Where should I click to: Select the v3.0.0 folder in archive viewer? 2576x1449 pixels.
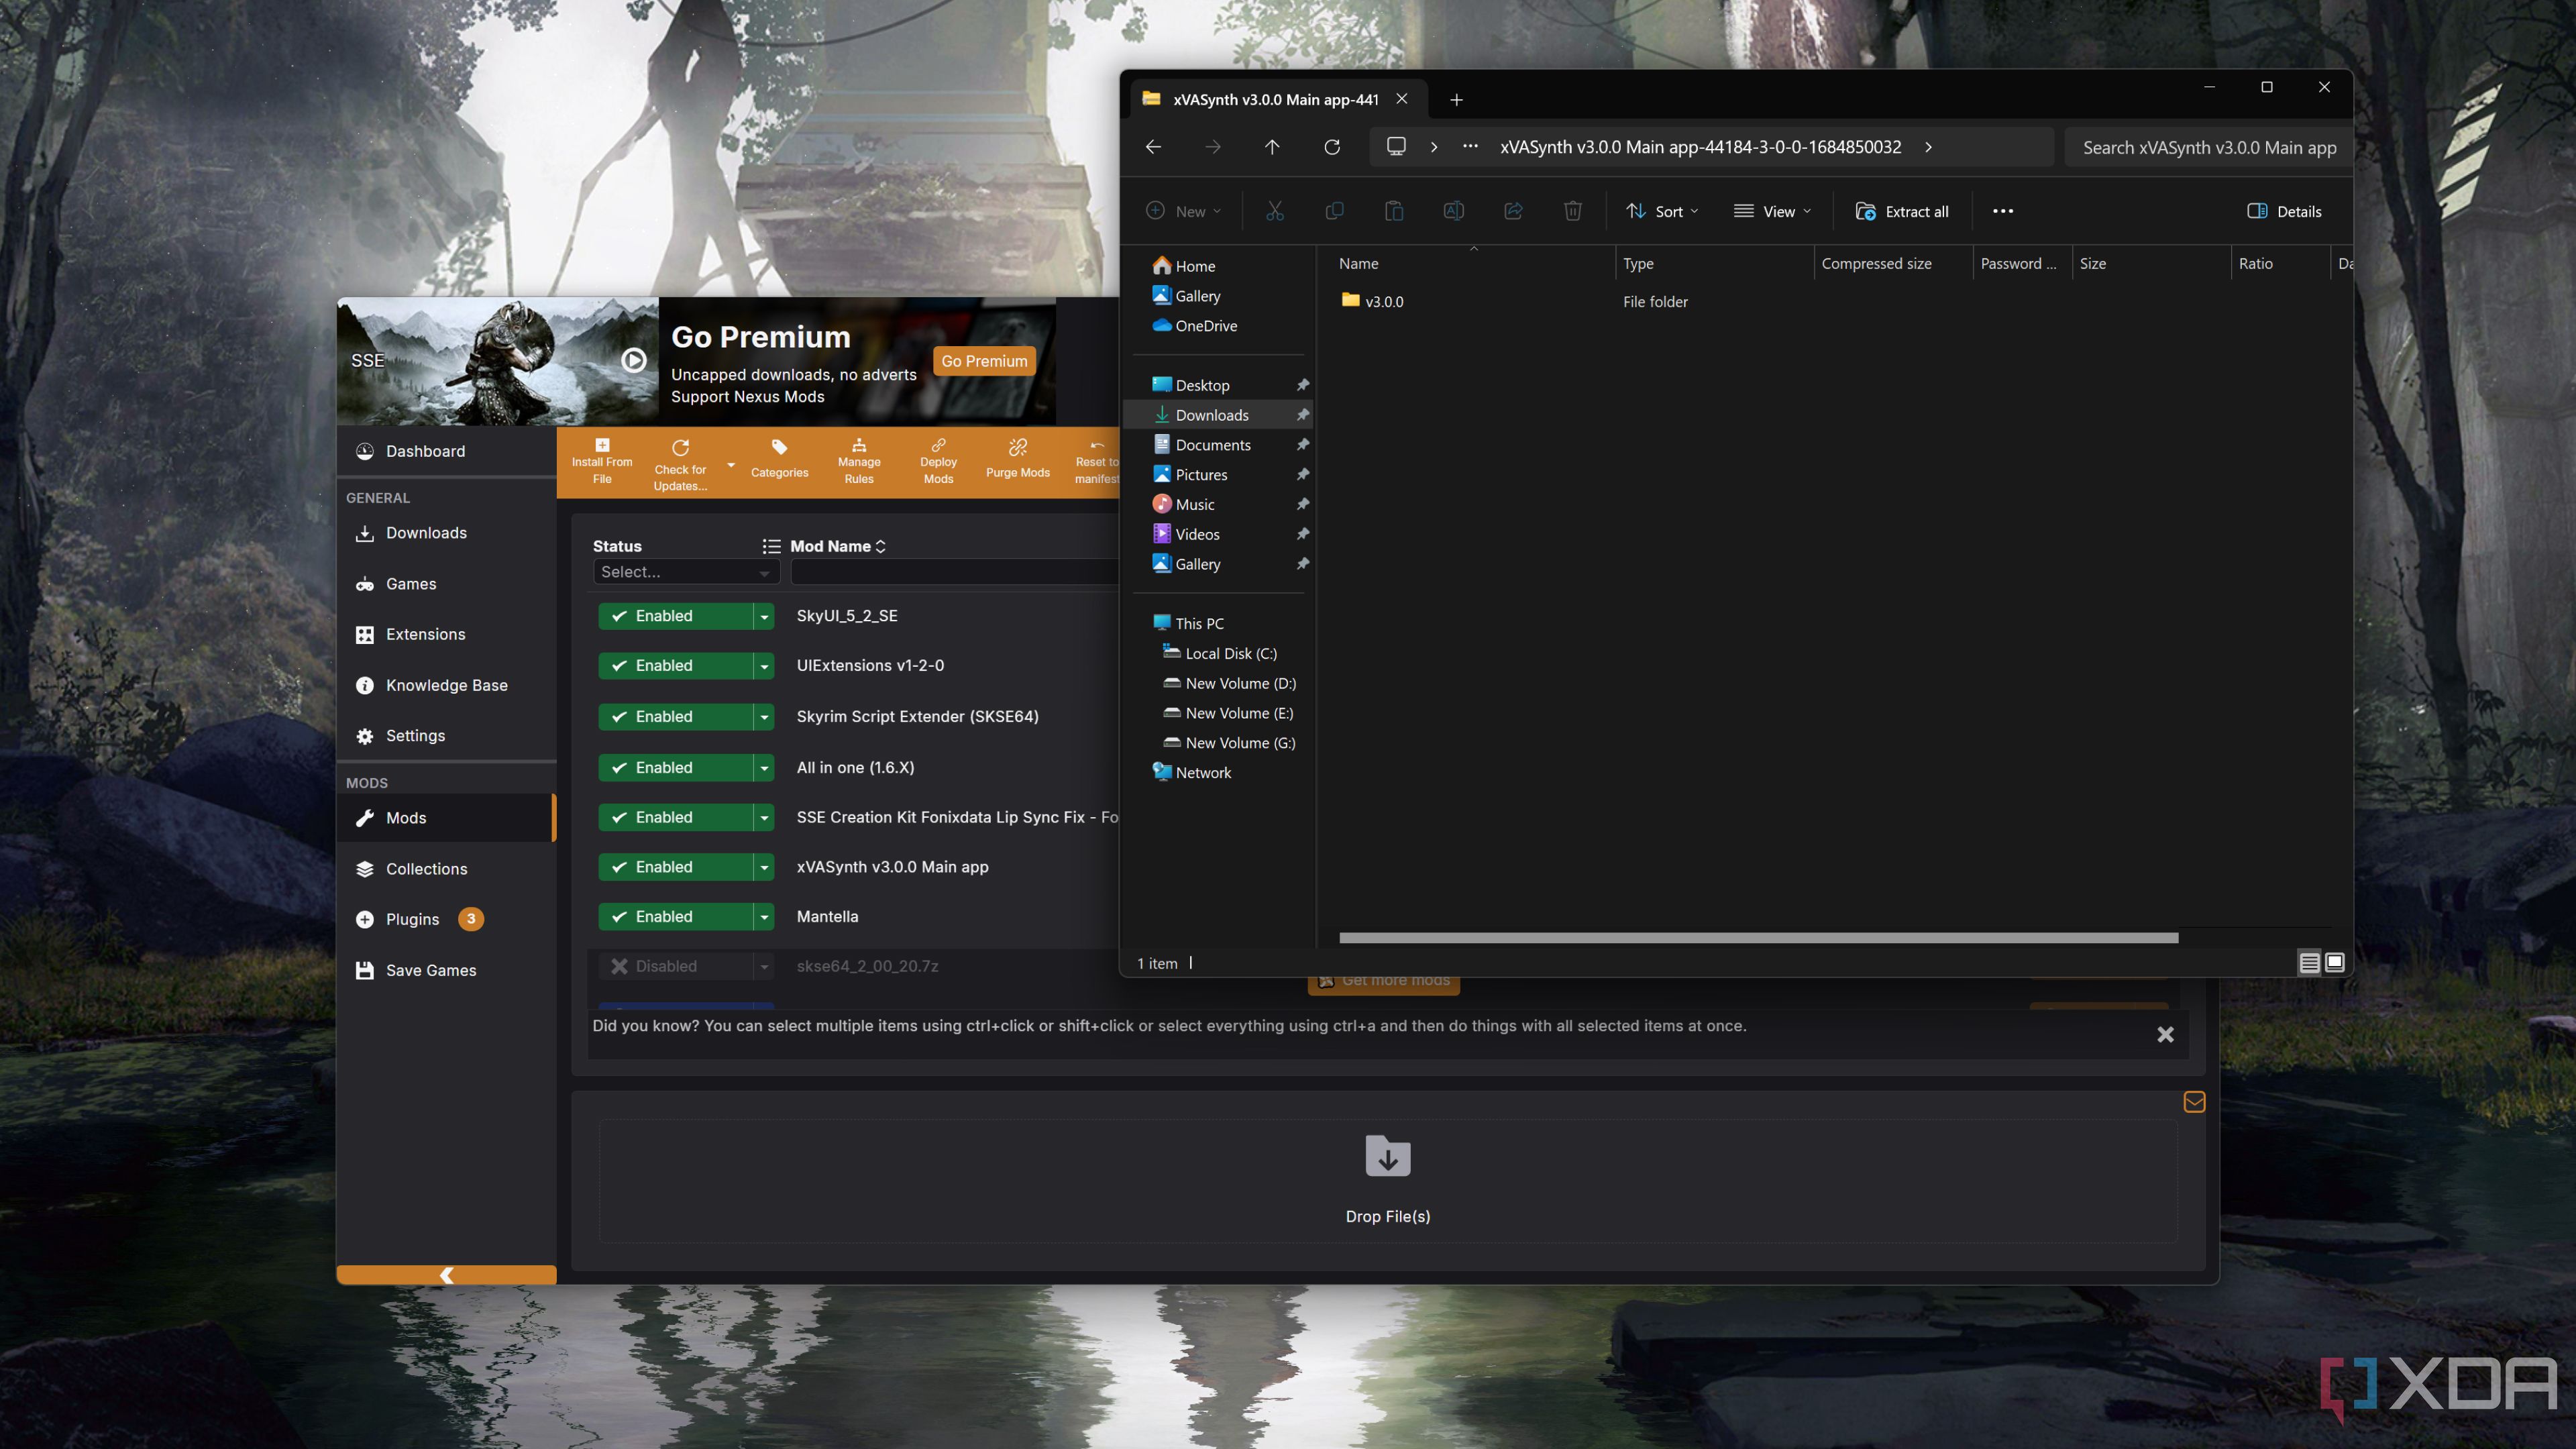1385,301
